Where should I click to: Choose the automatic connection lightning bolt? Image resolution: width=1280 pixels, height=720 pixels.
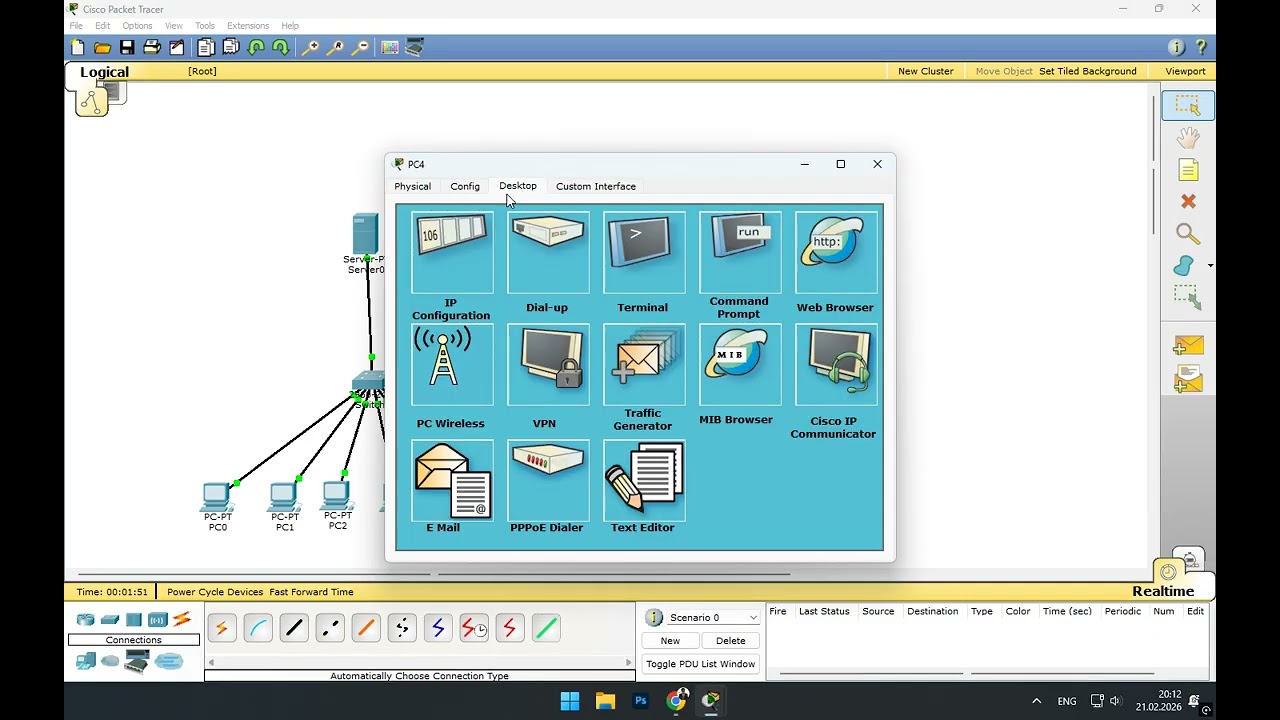pyautogui.click(x=222, y=628)
